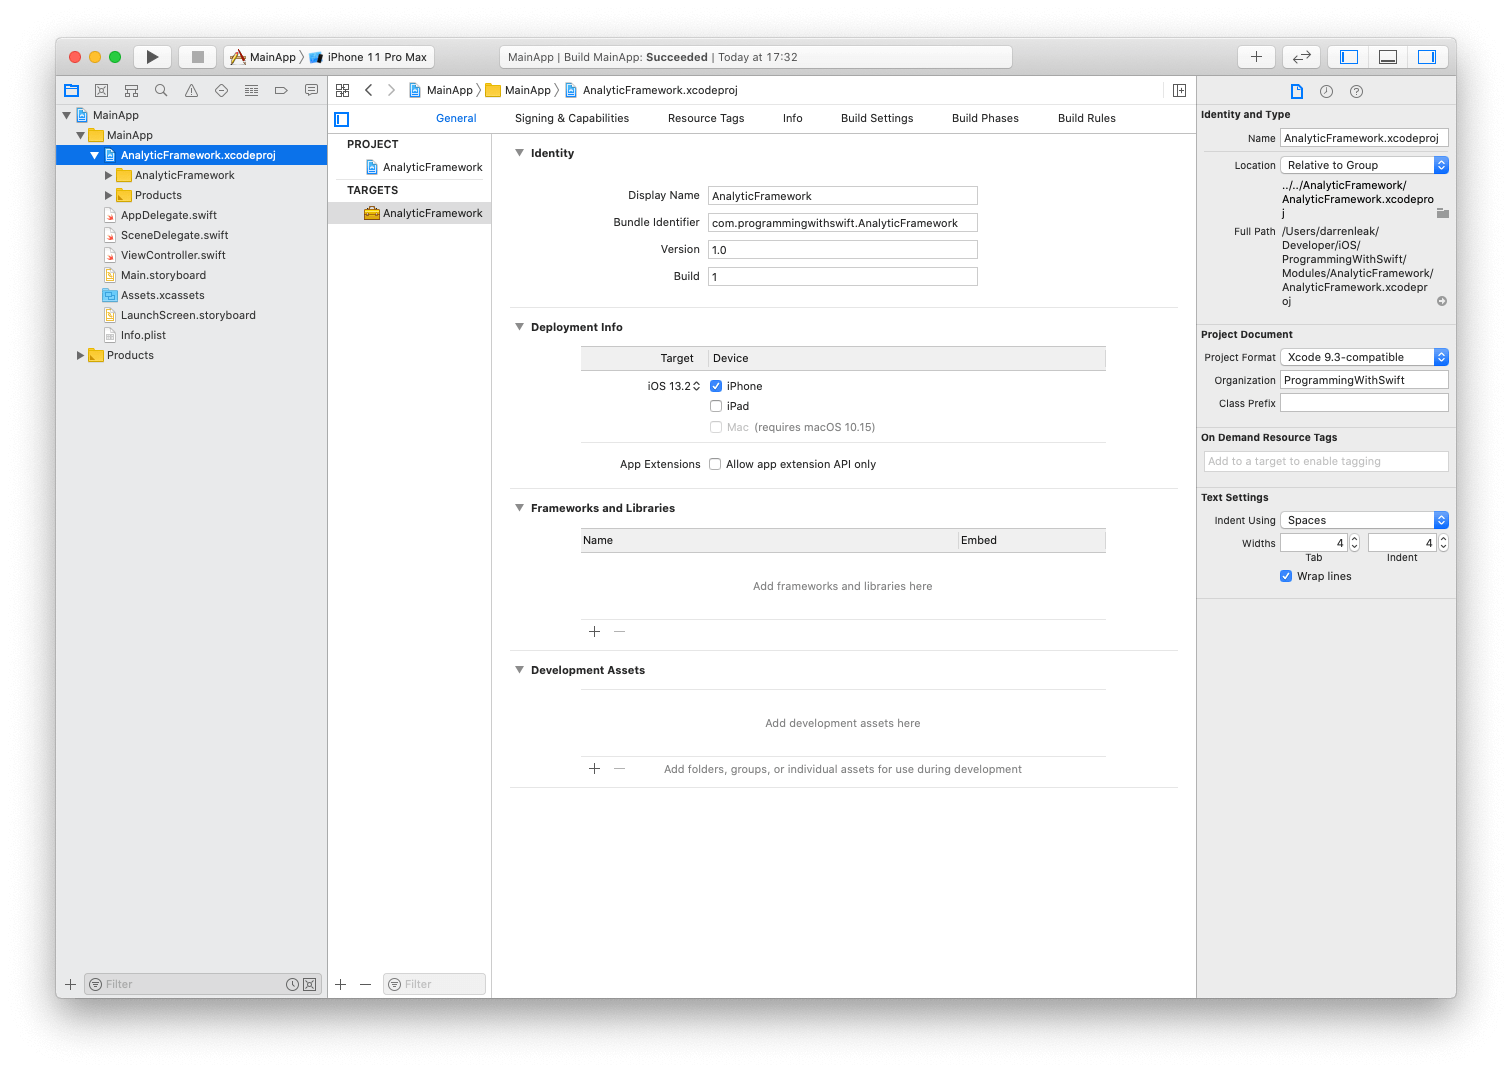This screenshot has width=1512, height=1072.
Task: Reveal full path in Finder arrow
Action: (x=1442, y=301)
